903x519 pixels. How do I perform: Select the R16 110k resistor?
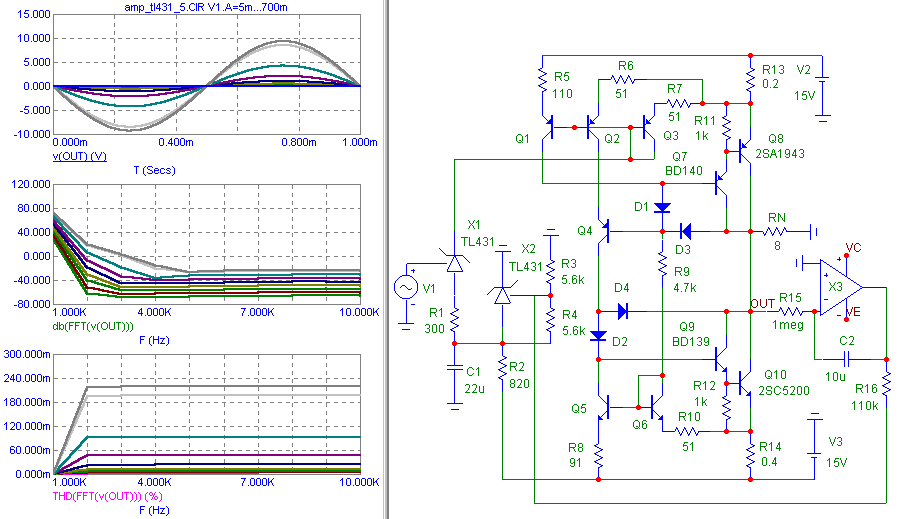886,384
